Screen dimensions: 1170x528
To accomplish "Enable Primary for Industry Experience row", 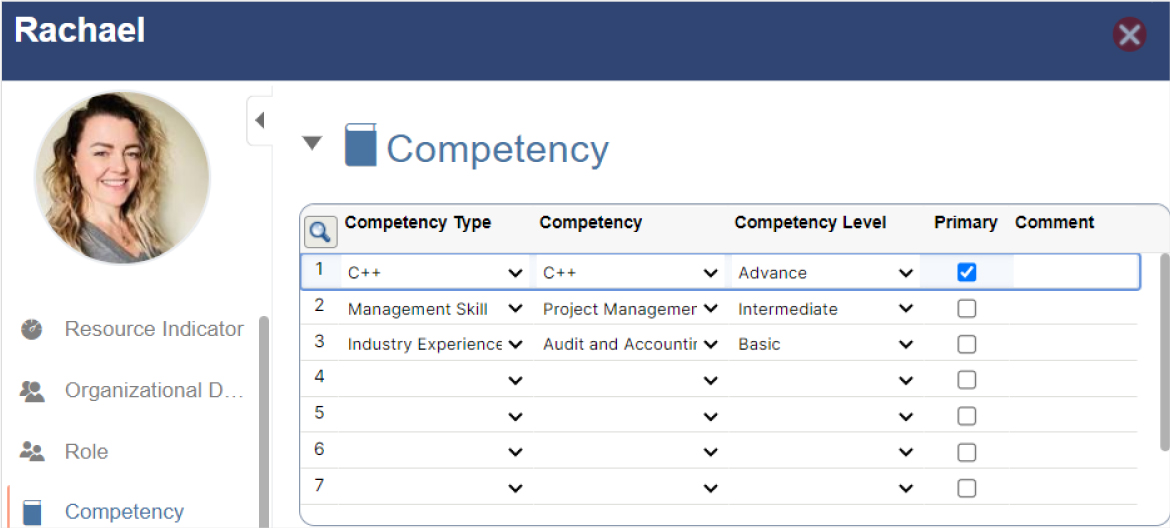I will click(966, 344).
